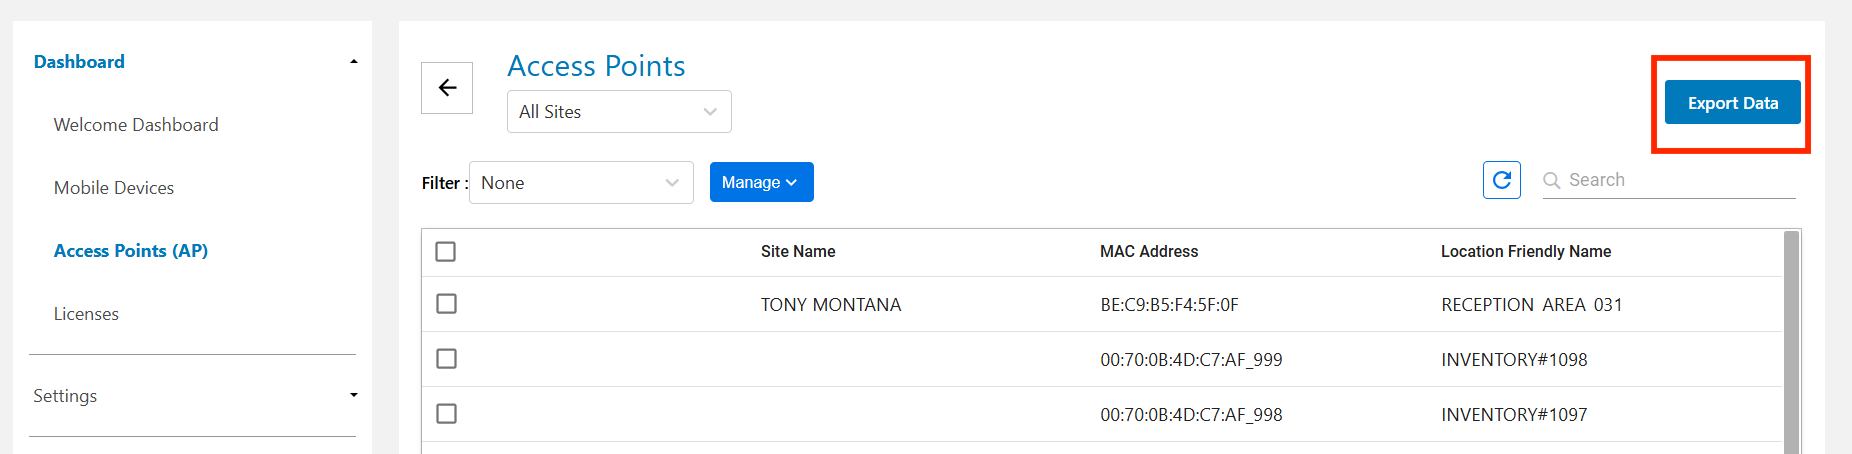Click the refresh icon button
The height and width of the screenshot is (454, 1852).
[1501, 180]
